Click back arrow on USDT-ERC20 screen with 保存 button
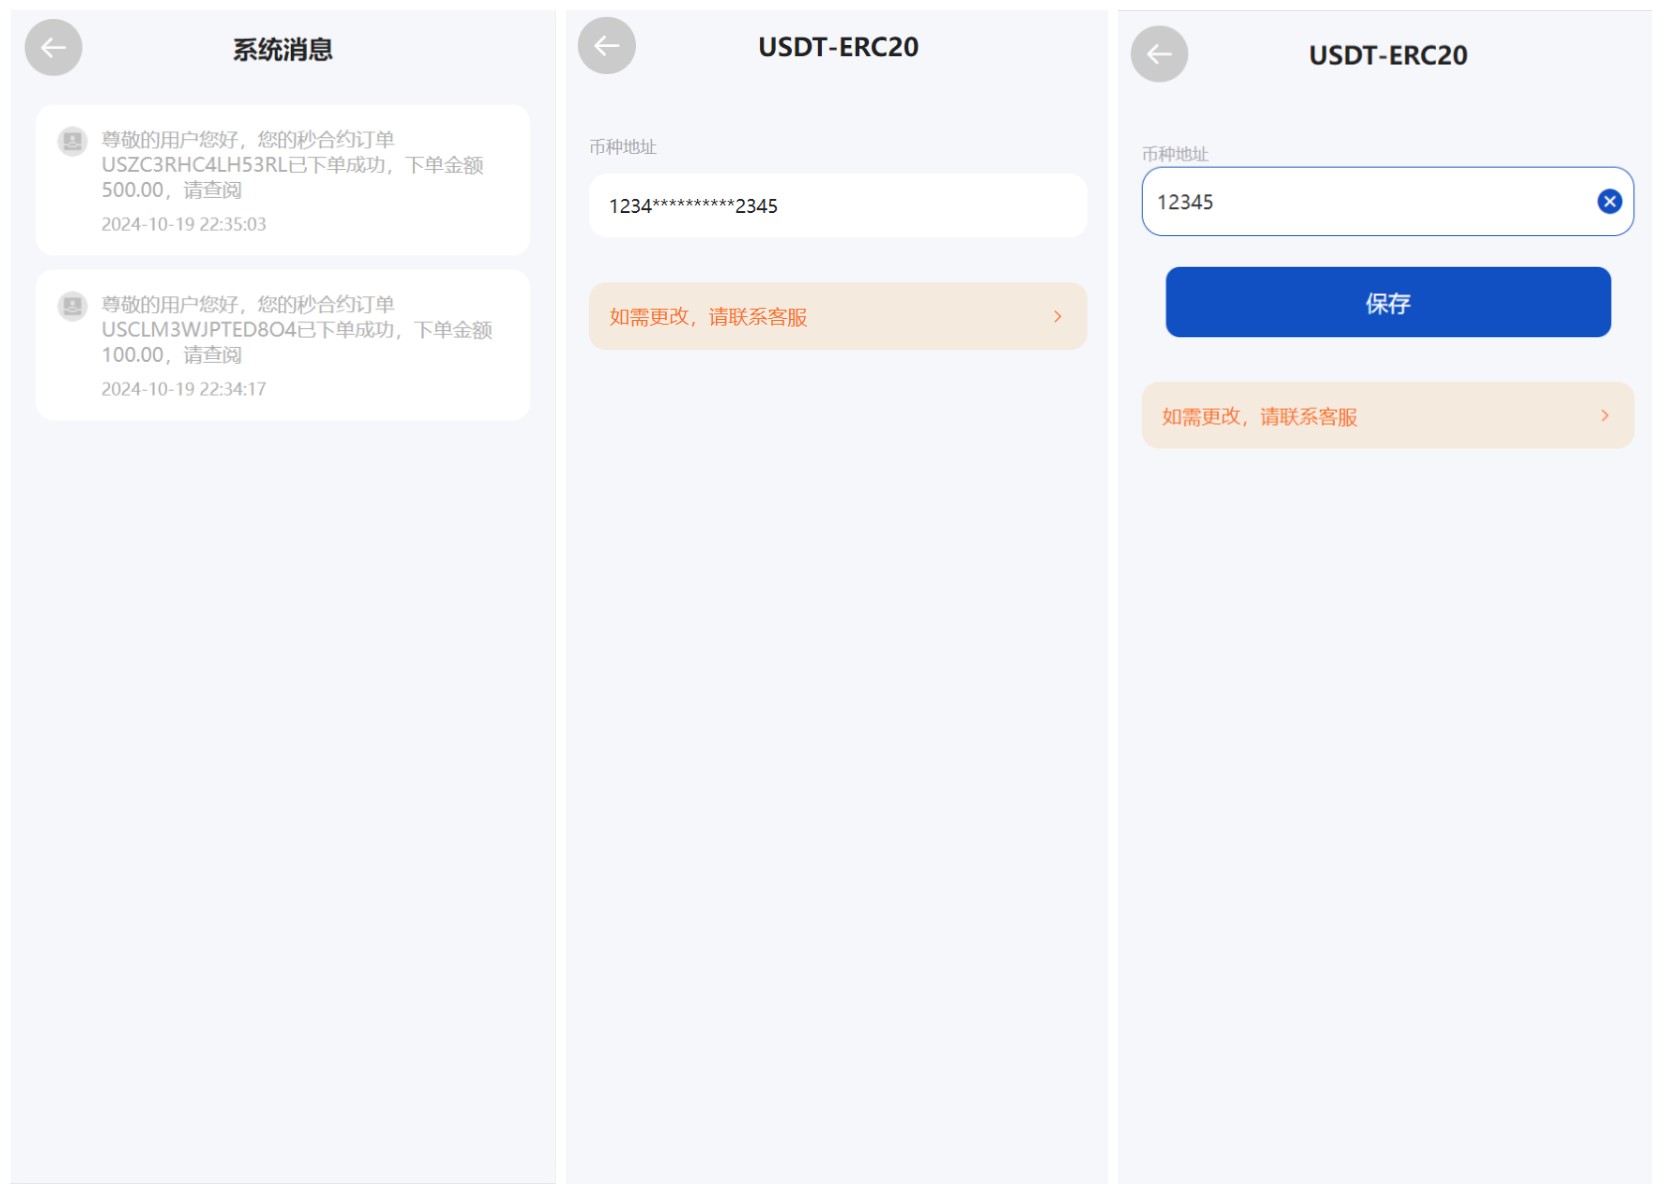1662x1194 pixels. coord(1159,54)
